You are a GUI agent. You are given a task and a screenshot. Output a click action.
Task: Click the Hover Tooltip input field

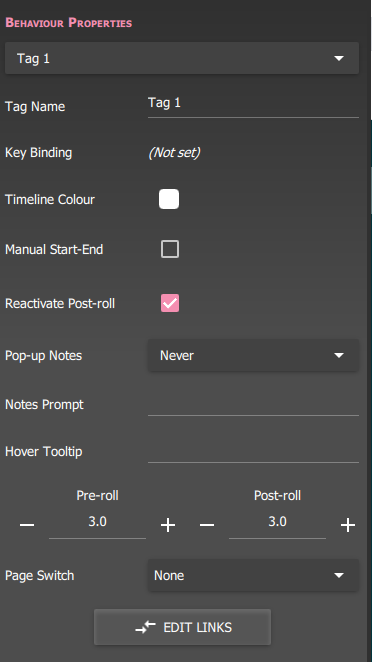tap(253, 451)
